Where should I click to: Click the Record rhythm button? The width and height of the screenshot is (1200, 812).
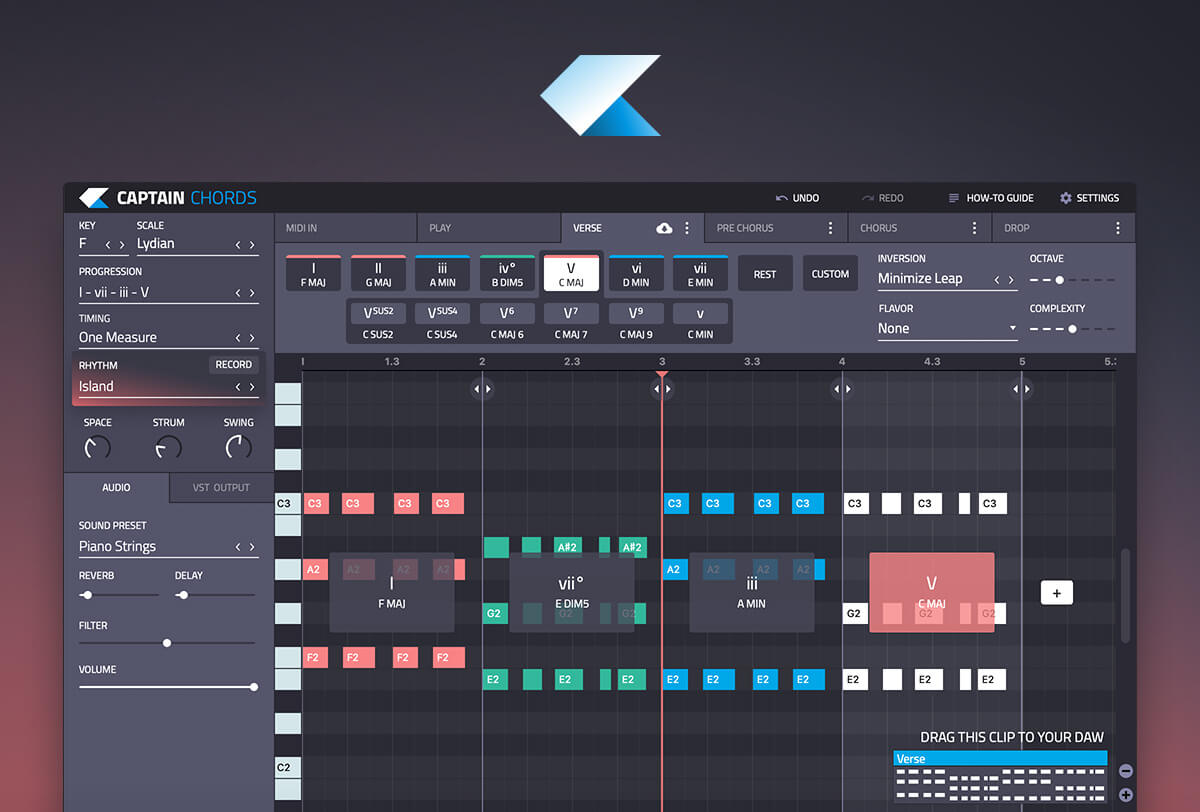234,365
